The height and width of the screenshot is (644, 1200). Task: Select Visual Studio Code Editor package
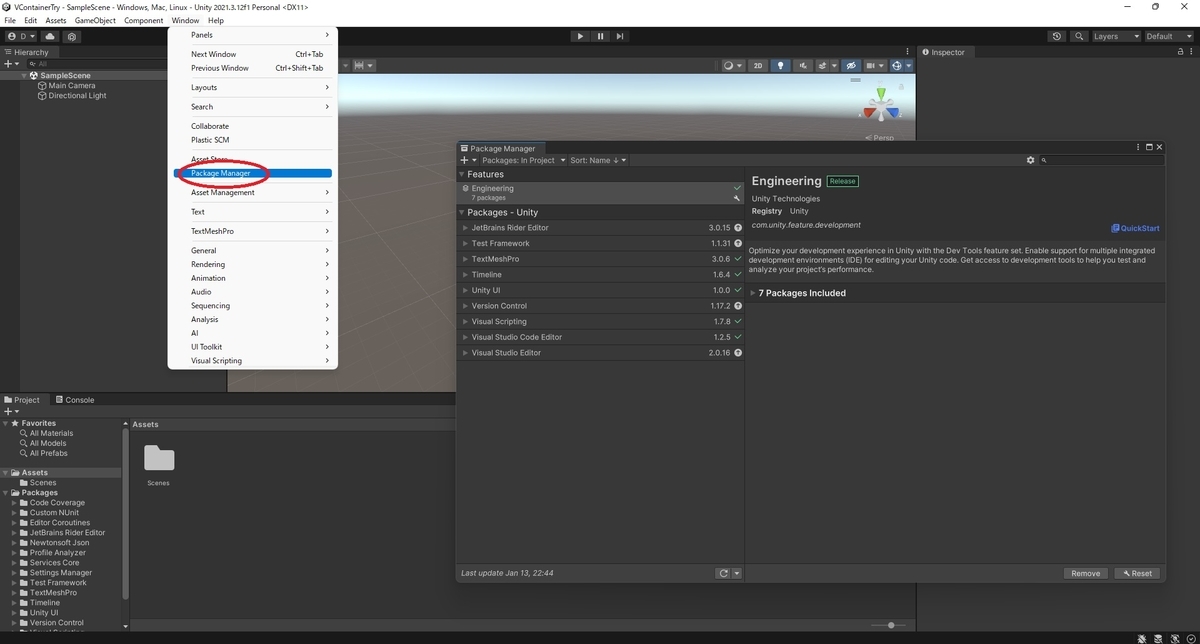coord(600,337)
